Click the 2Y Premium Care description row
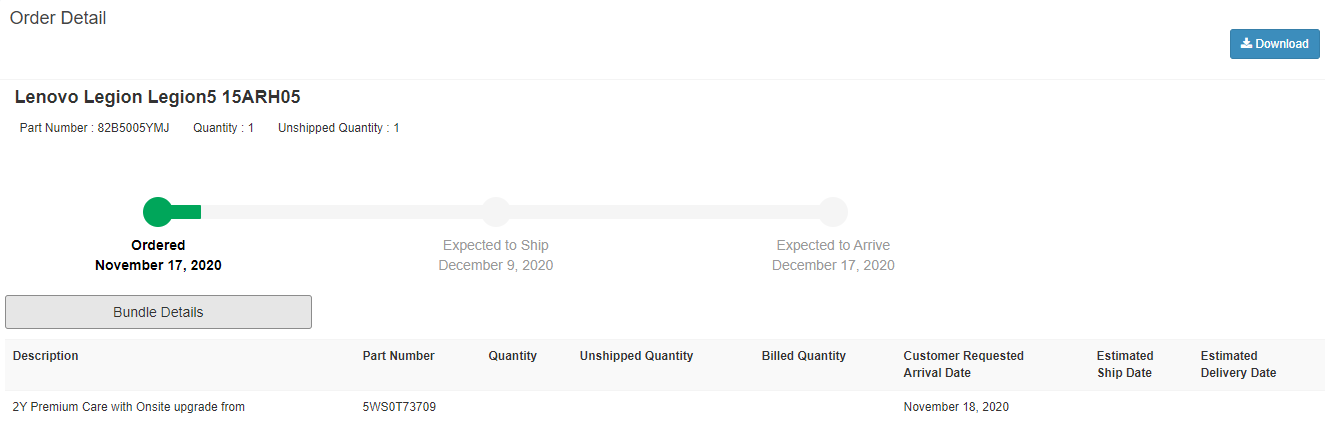 (x=129, y=407)
